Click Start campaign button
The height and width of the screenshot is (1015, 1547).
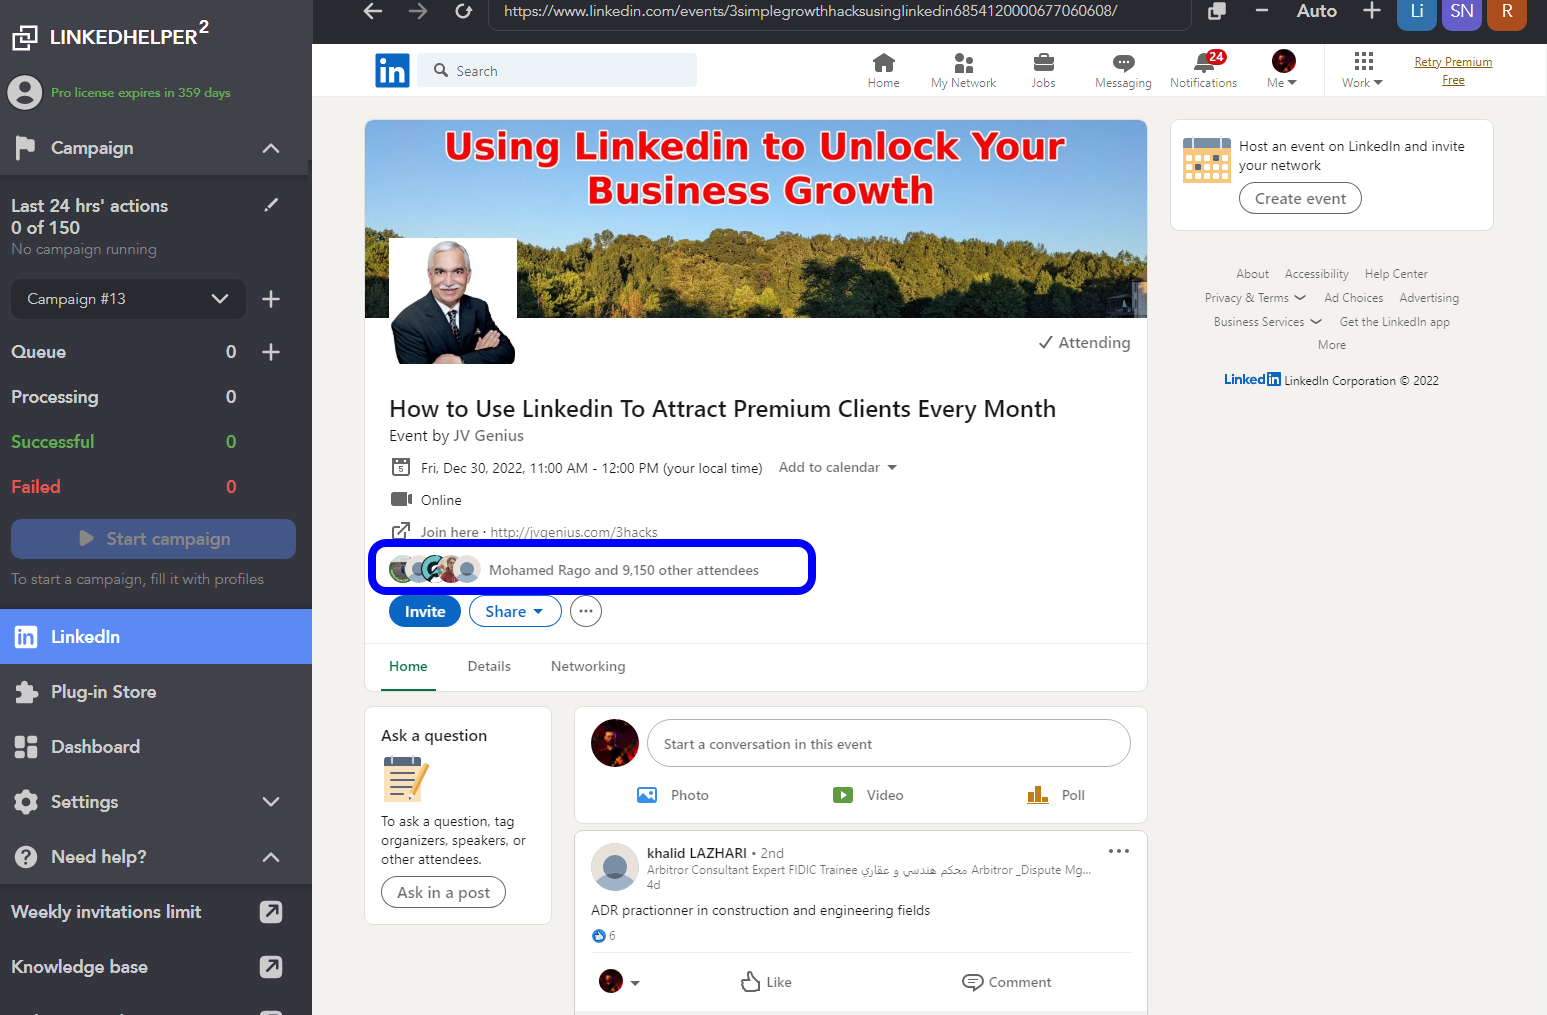pos(153,539)
